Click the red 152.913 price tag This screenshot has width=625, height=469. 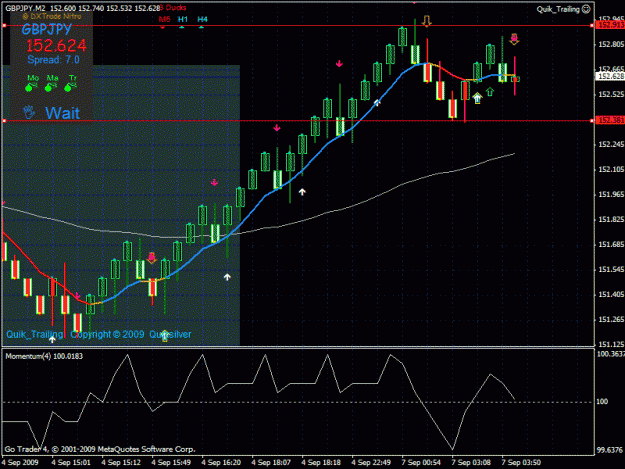click(x=610, y=25)
